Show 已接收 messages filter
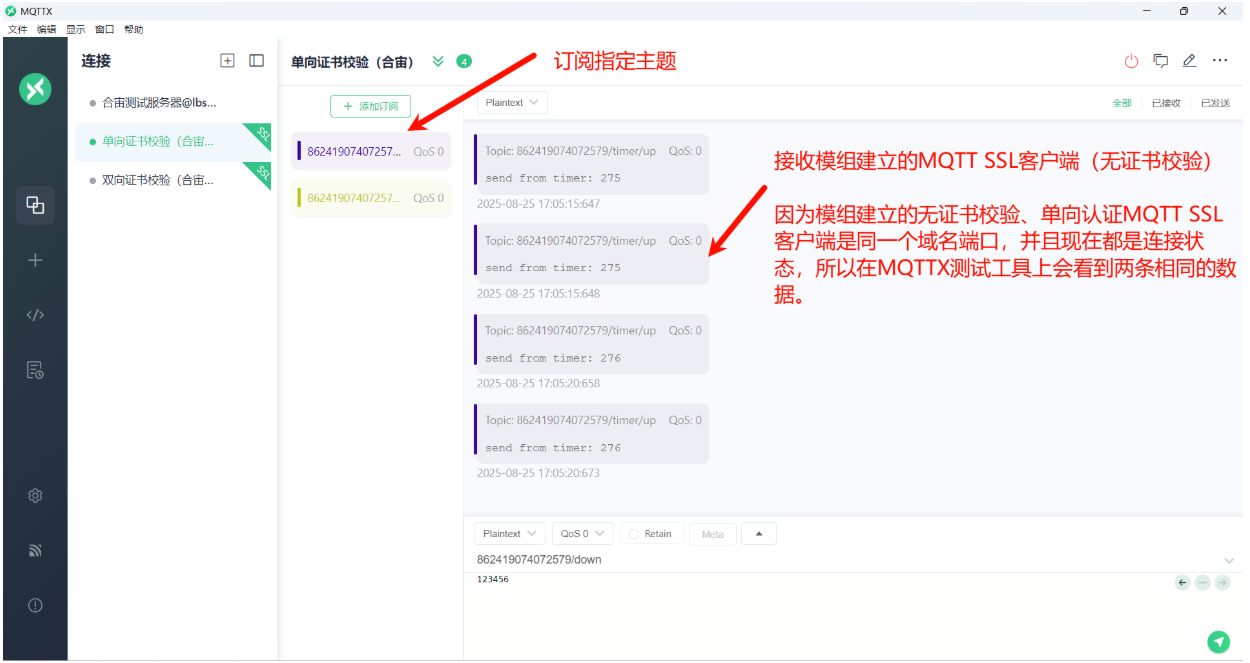The width and height of the screenshot is (1250, 663). coord(1166,103)
